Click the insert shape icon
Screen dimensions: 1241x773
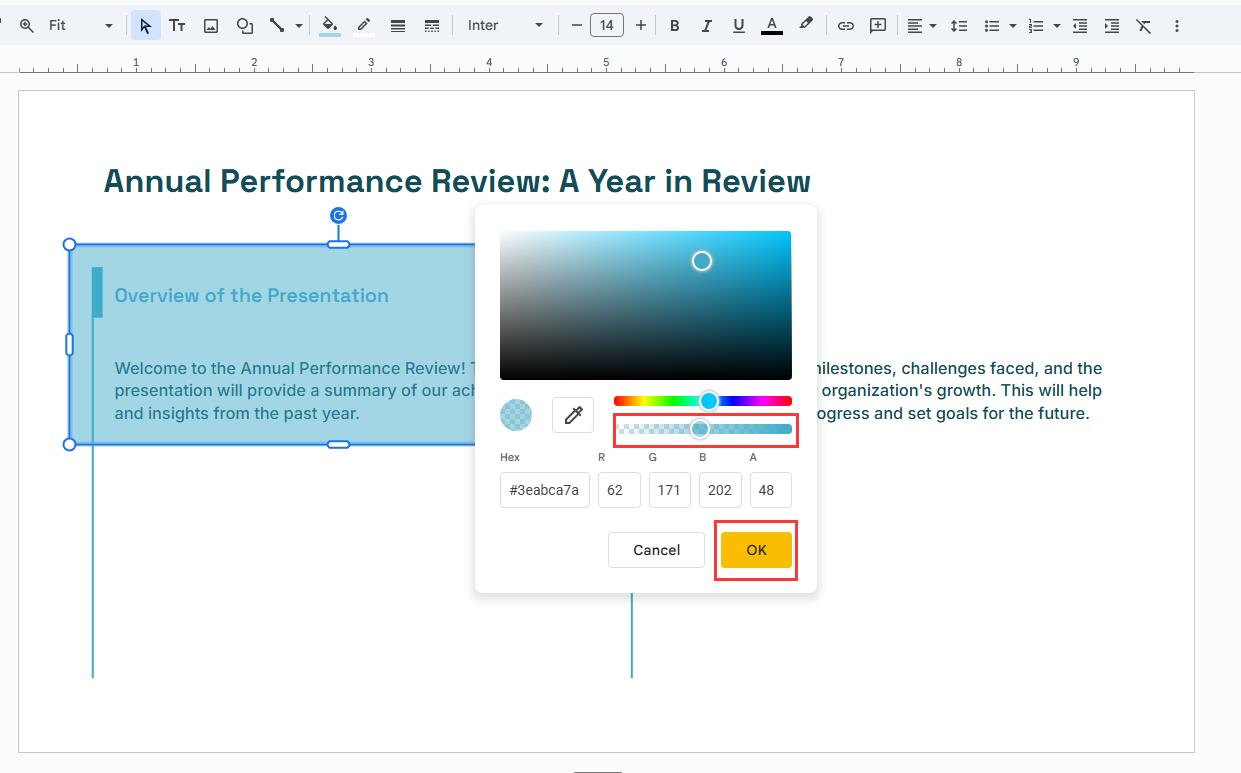(x=244, y=26)
